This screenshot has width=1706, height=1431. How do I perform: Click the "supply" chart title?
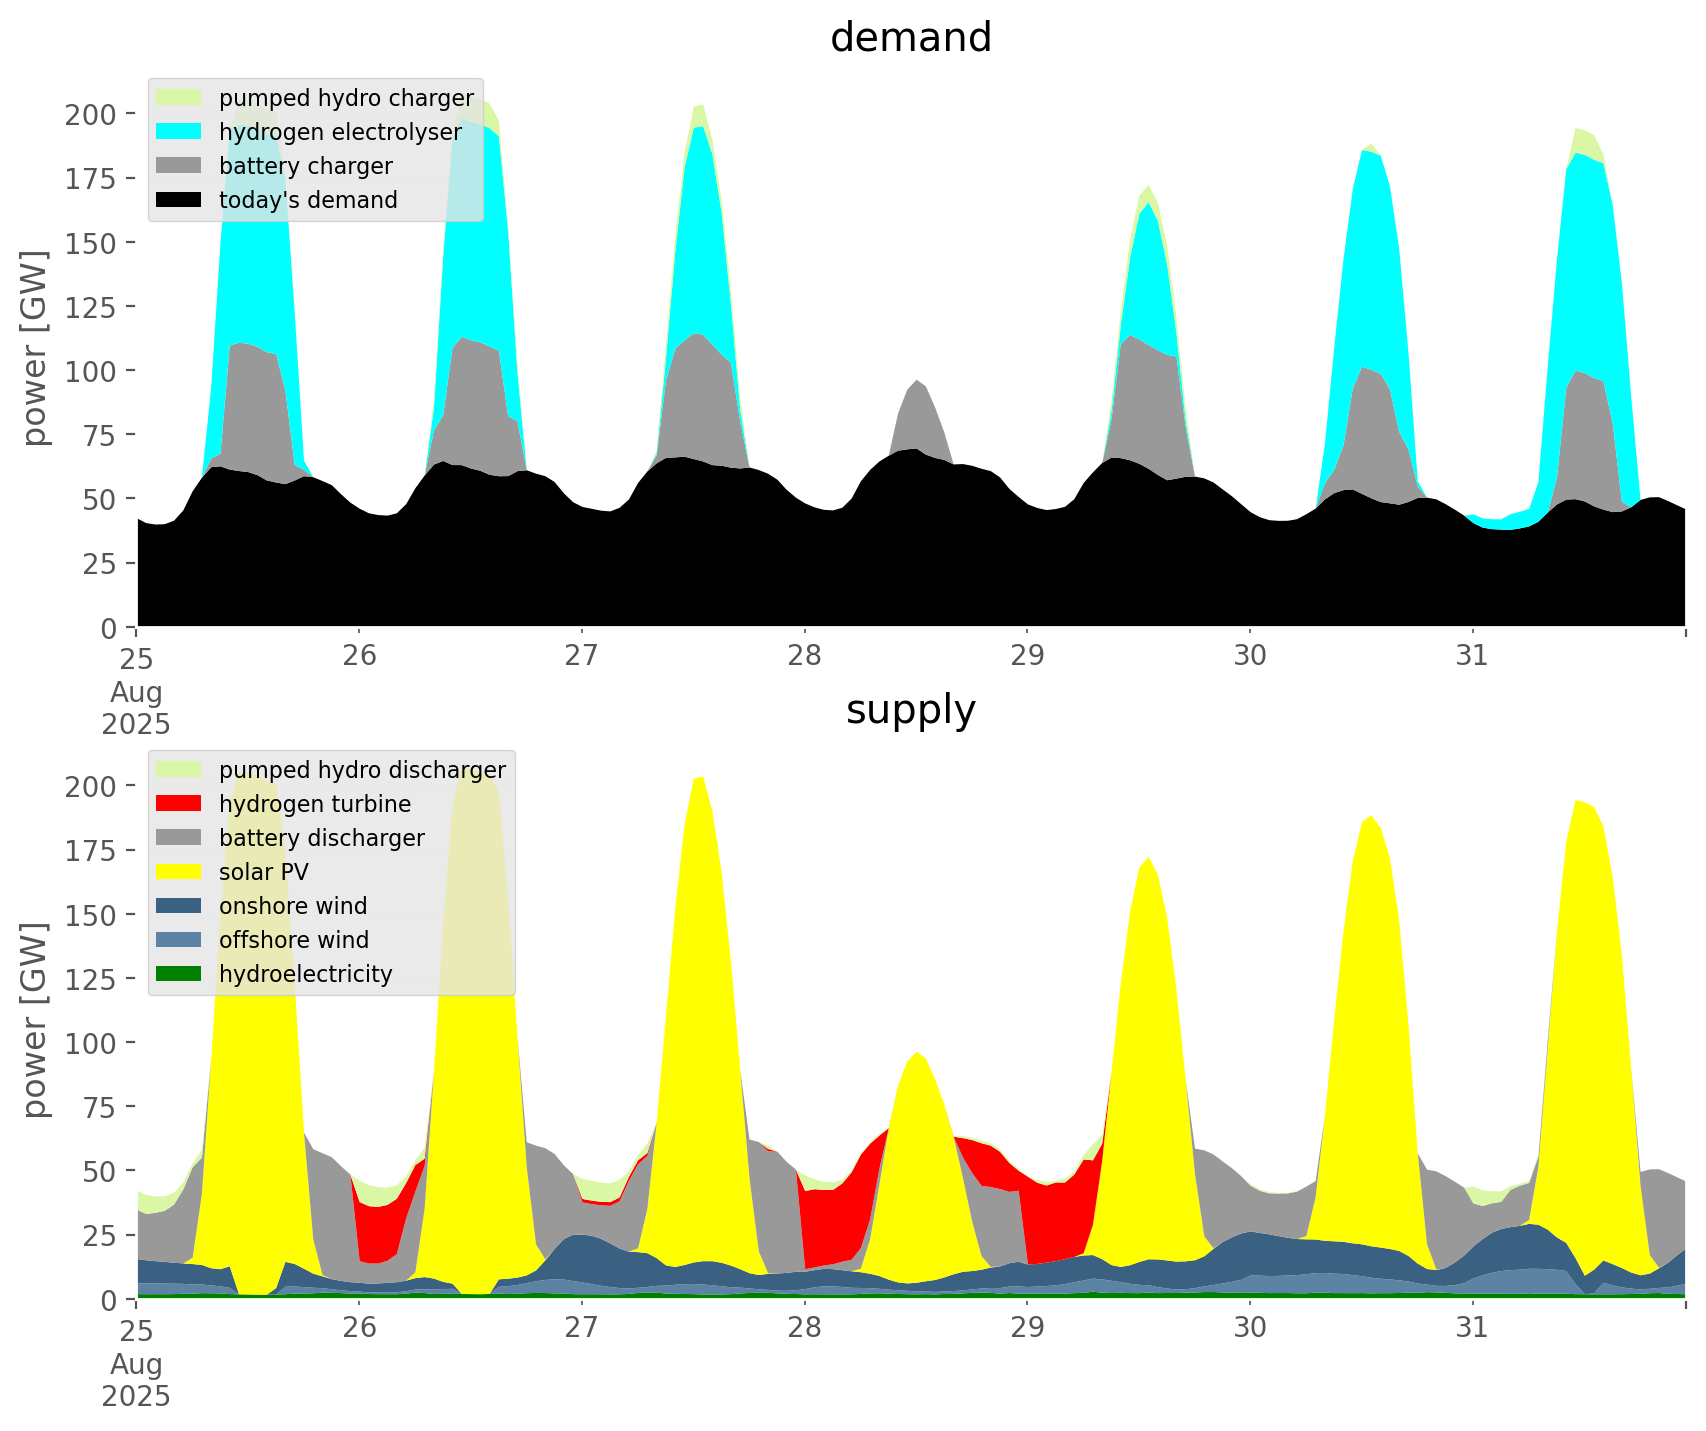(910, 710)
